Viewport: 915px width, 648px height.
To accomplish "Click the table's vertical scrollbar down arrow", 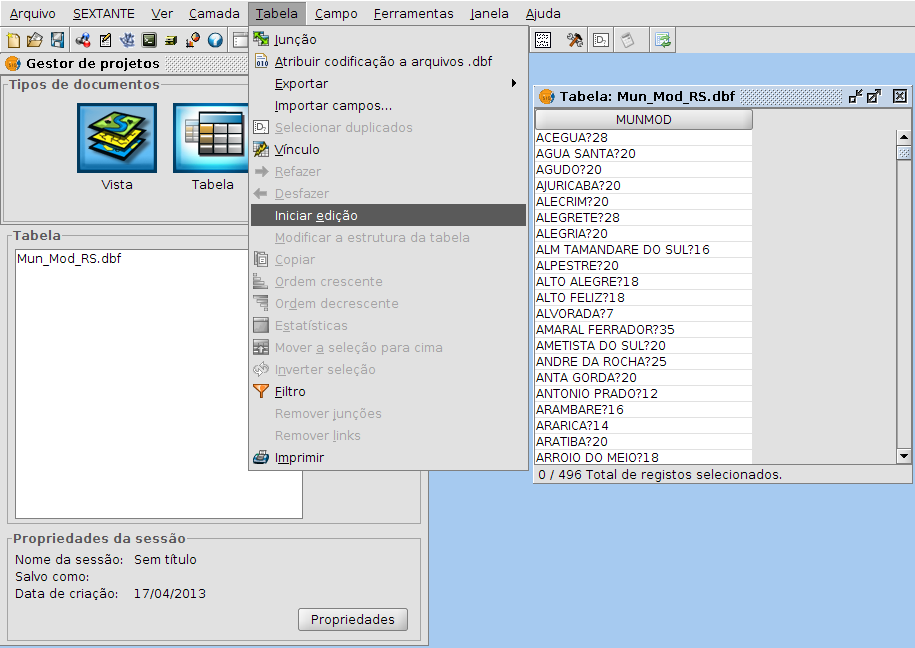I will pos(904,456).
